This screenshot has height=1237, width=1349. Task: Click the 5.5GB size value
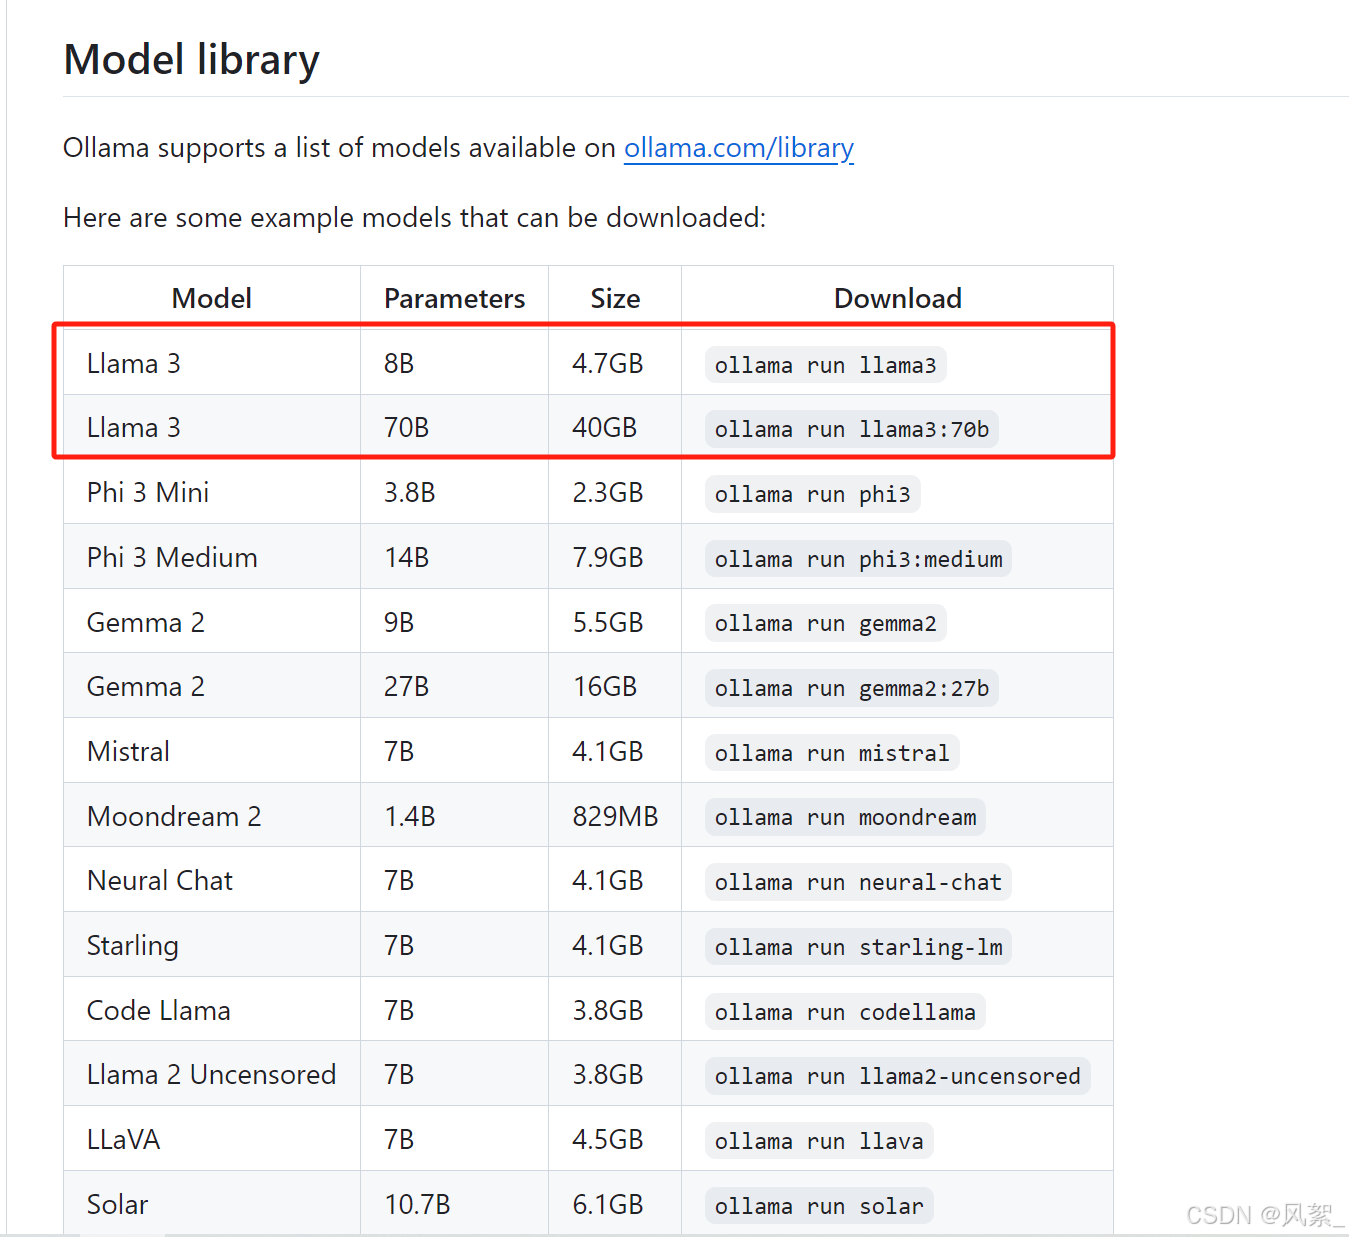(607, 622)
